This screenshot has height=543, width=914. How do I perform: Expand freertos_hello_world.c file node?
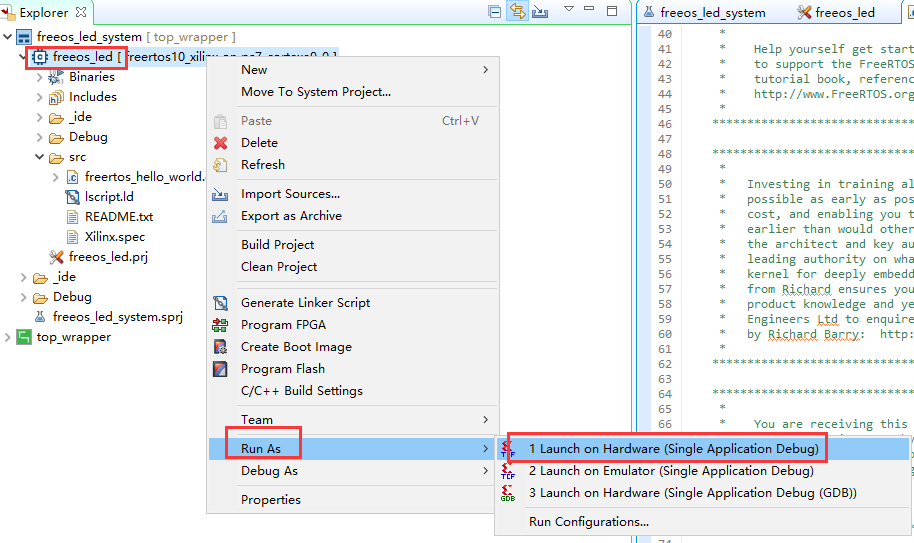click(x=55, y=177)
